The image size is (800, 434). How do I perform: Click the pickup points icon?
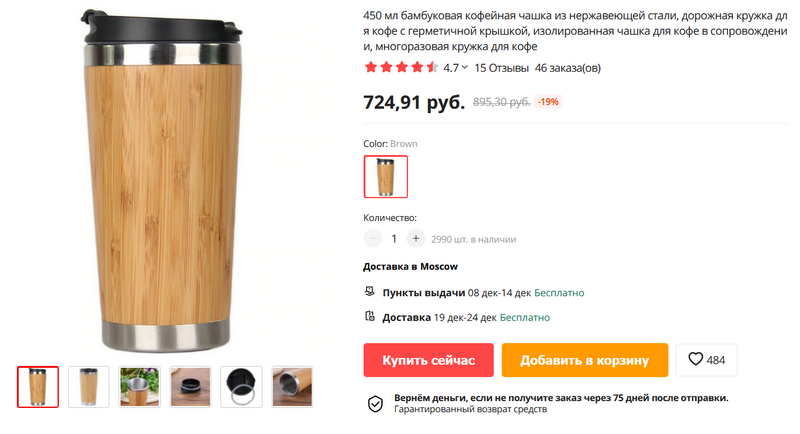click(x=369, y=292)
